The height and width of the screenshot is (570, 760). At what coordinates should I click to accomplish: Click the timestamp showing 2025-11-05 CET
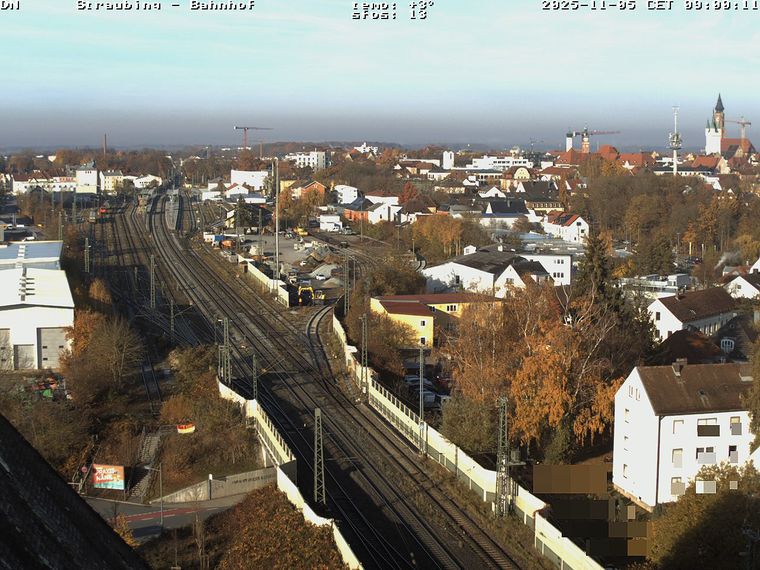(x=649, y=6)
